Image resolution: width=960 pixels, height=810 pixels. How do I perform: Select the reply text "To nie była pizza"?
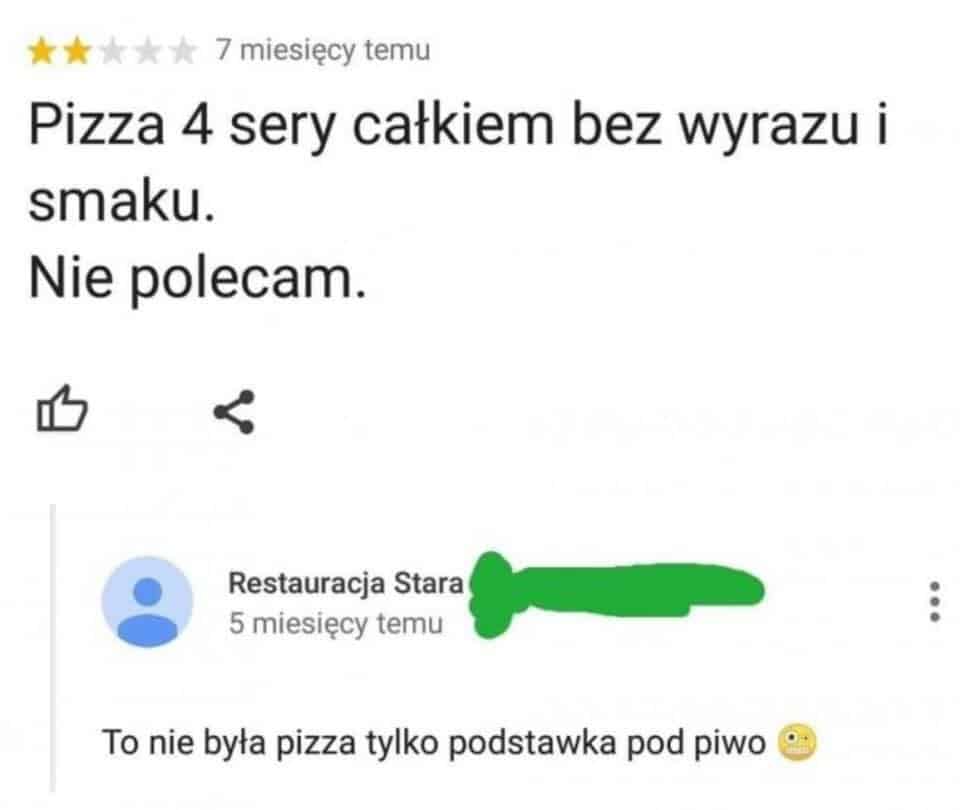(228, 743)
